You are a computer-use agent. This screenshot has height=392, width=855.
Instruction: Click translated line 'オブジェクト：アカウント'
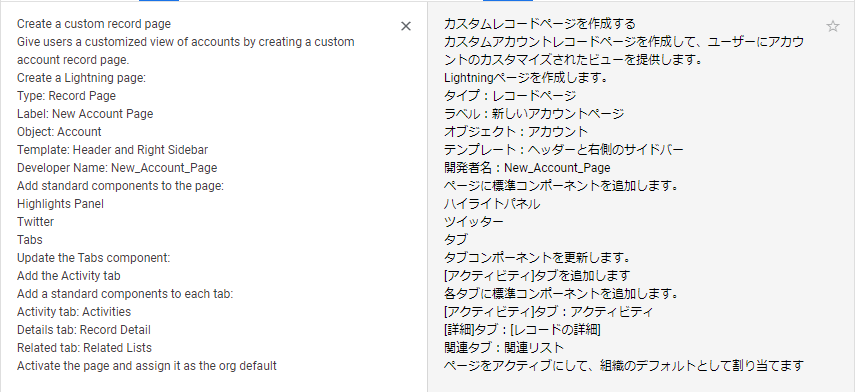pos(516,132)
